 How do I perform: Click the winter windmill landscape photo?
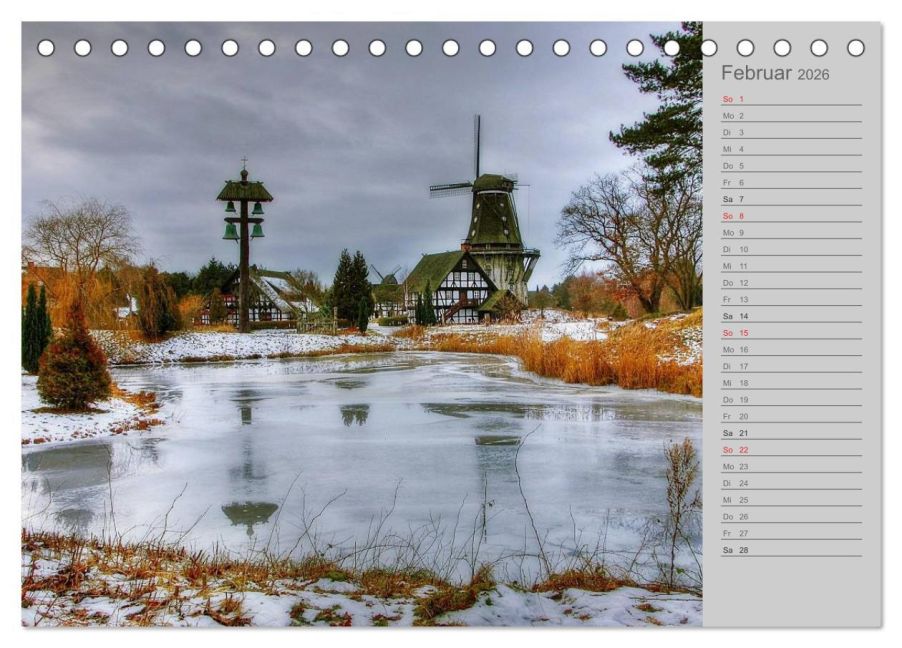pos(362,324)
